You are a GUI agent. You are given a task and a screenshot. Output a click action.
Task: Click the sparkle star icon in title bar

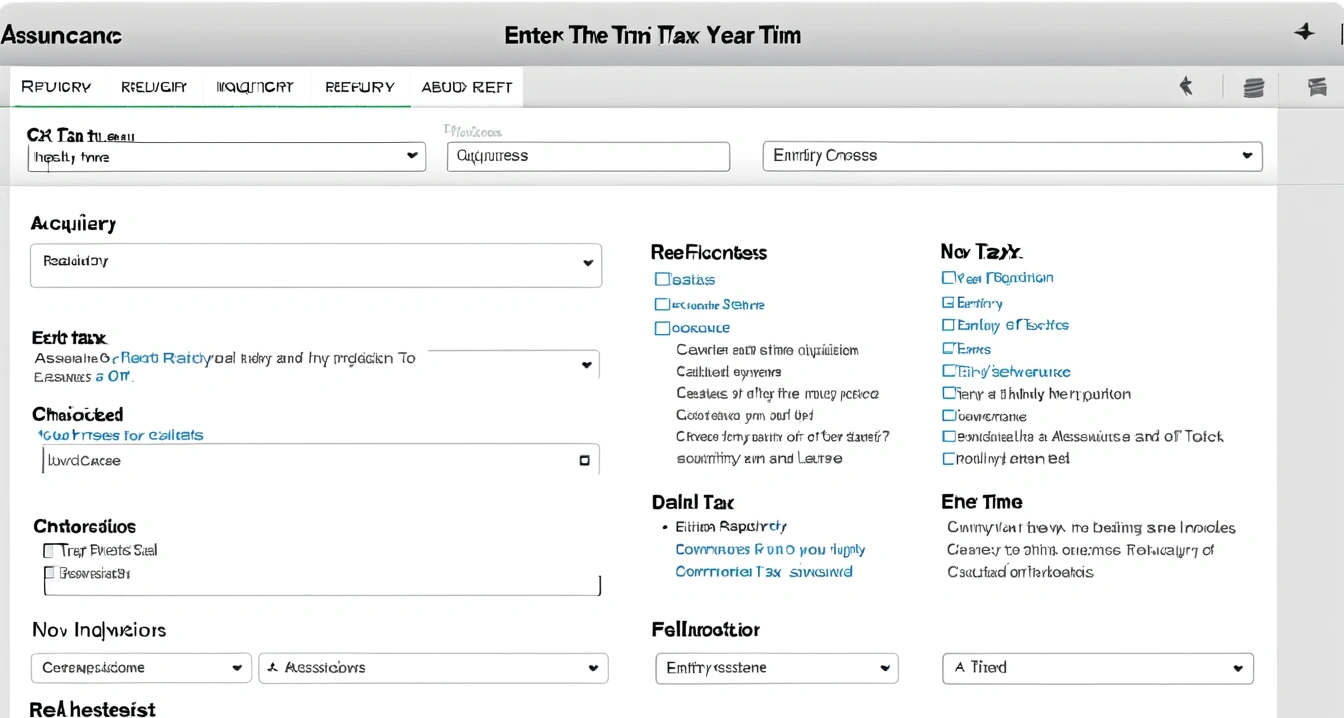pos(1304,32)
